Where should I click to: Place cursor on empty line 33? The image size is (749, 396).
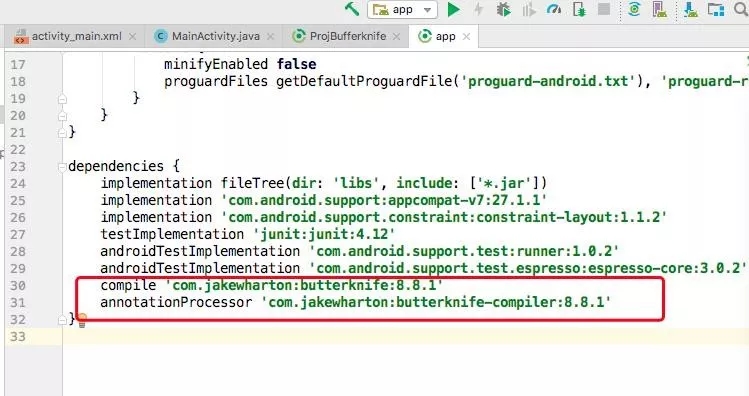click(x=406, y=337)
